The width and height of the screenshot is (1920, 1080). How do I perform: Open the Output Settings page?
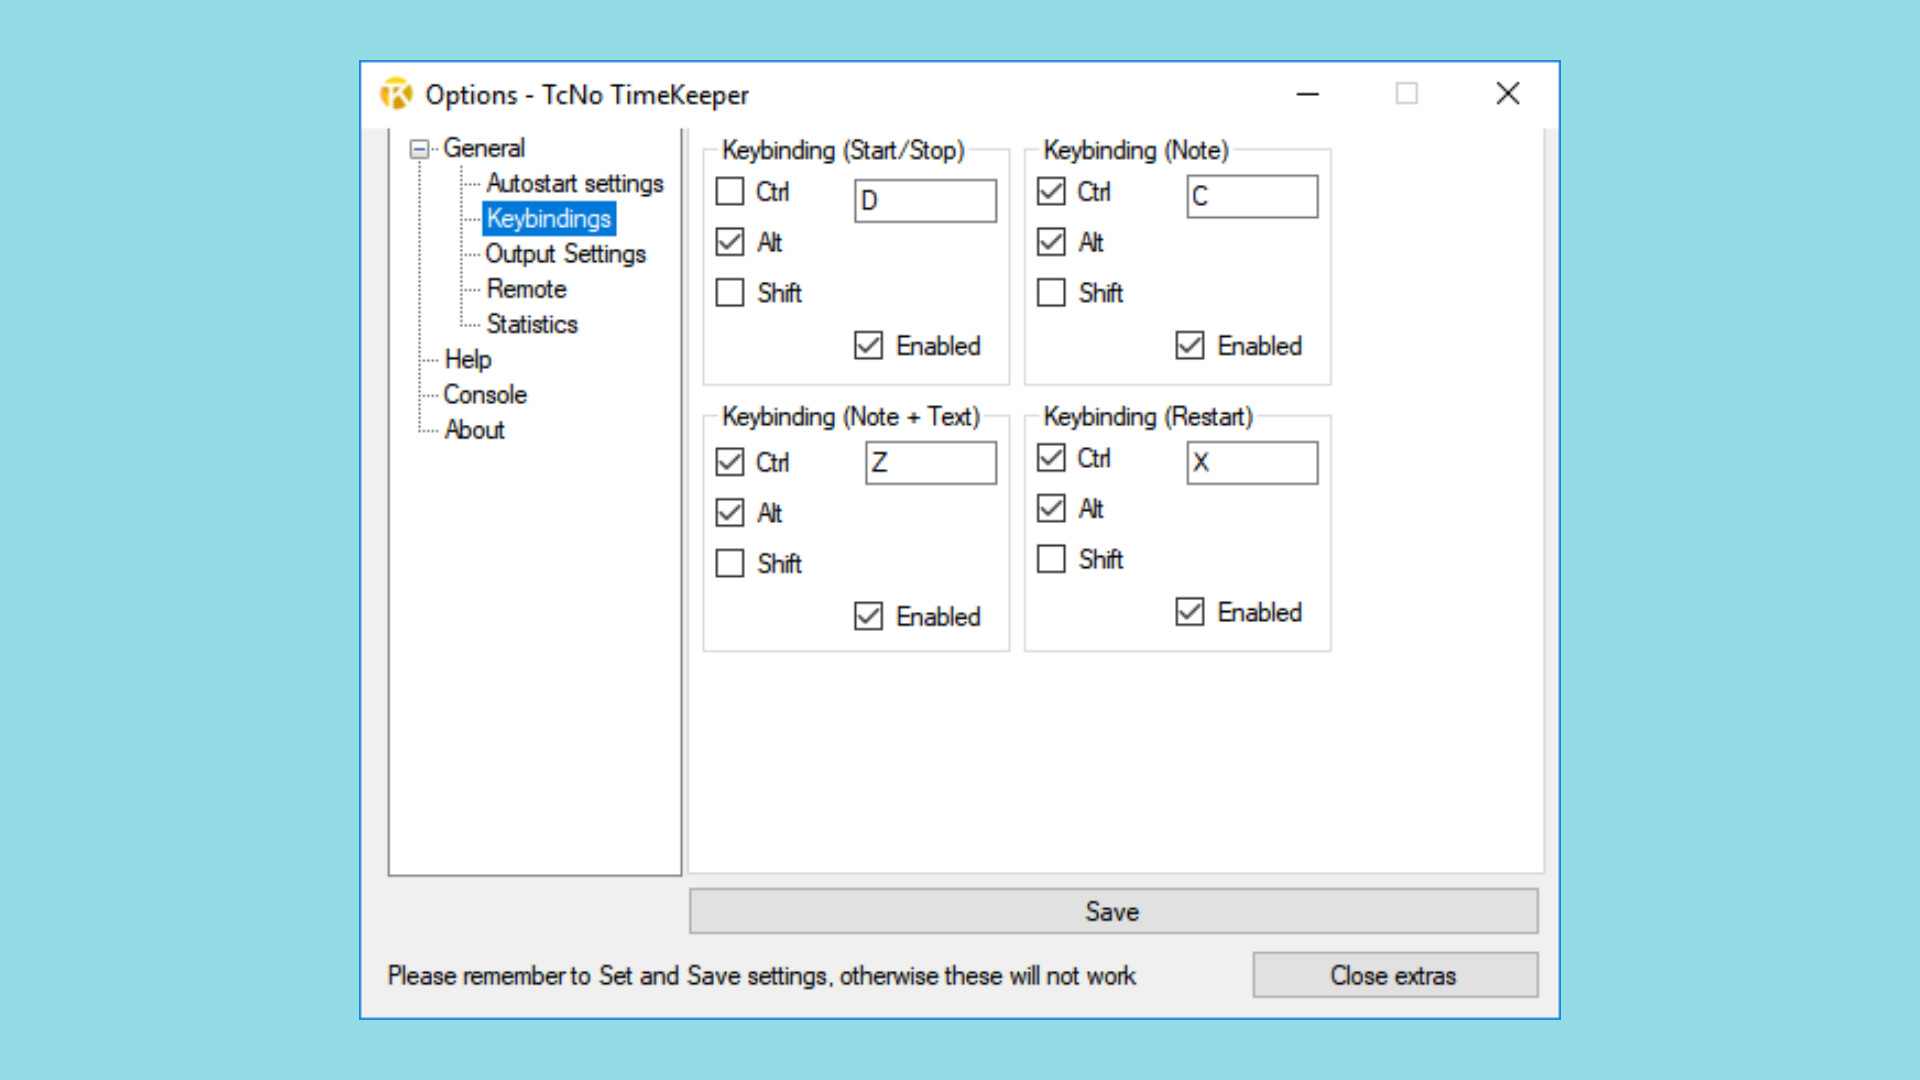point(565,254)
